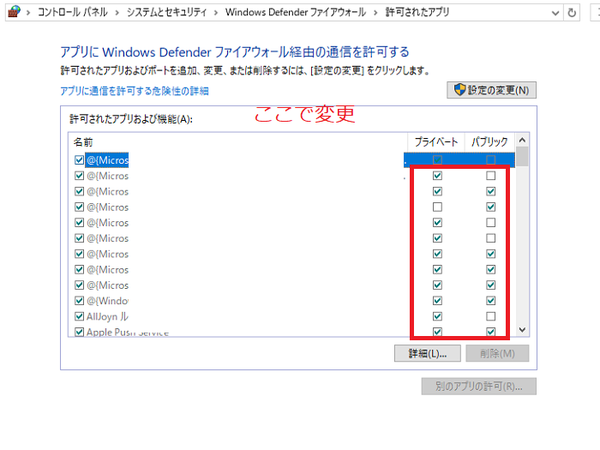
Task: Click 許可されたアプリ breadcrumb segment
Action: [417, 12]
